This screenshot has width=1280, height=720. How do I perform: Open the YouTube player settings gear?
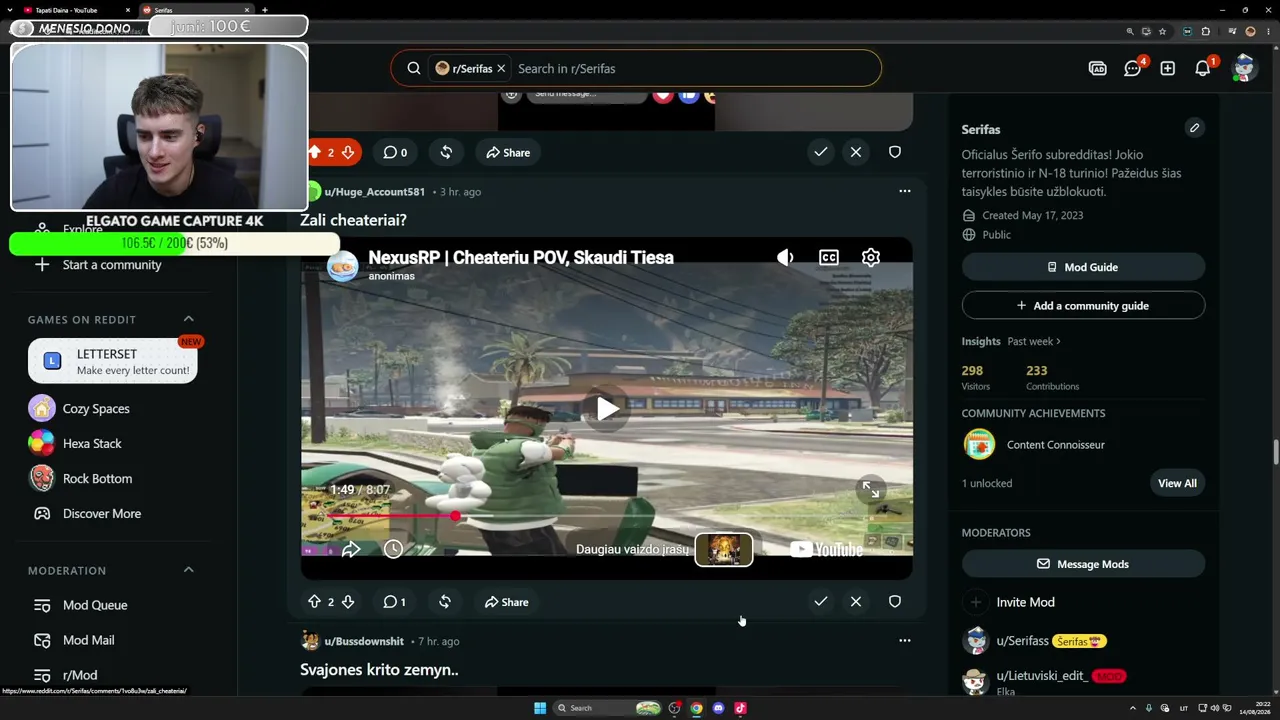click(x=871, y=257)
